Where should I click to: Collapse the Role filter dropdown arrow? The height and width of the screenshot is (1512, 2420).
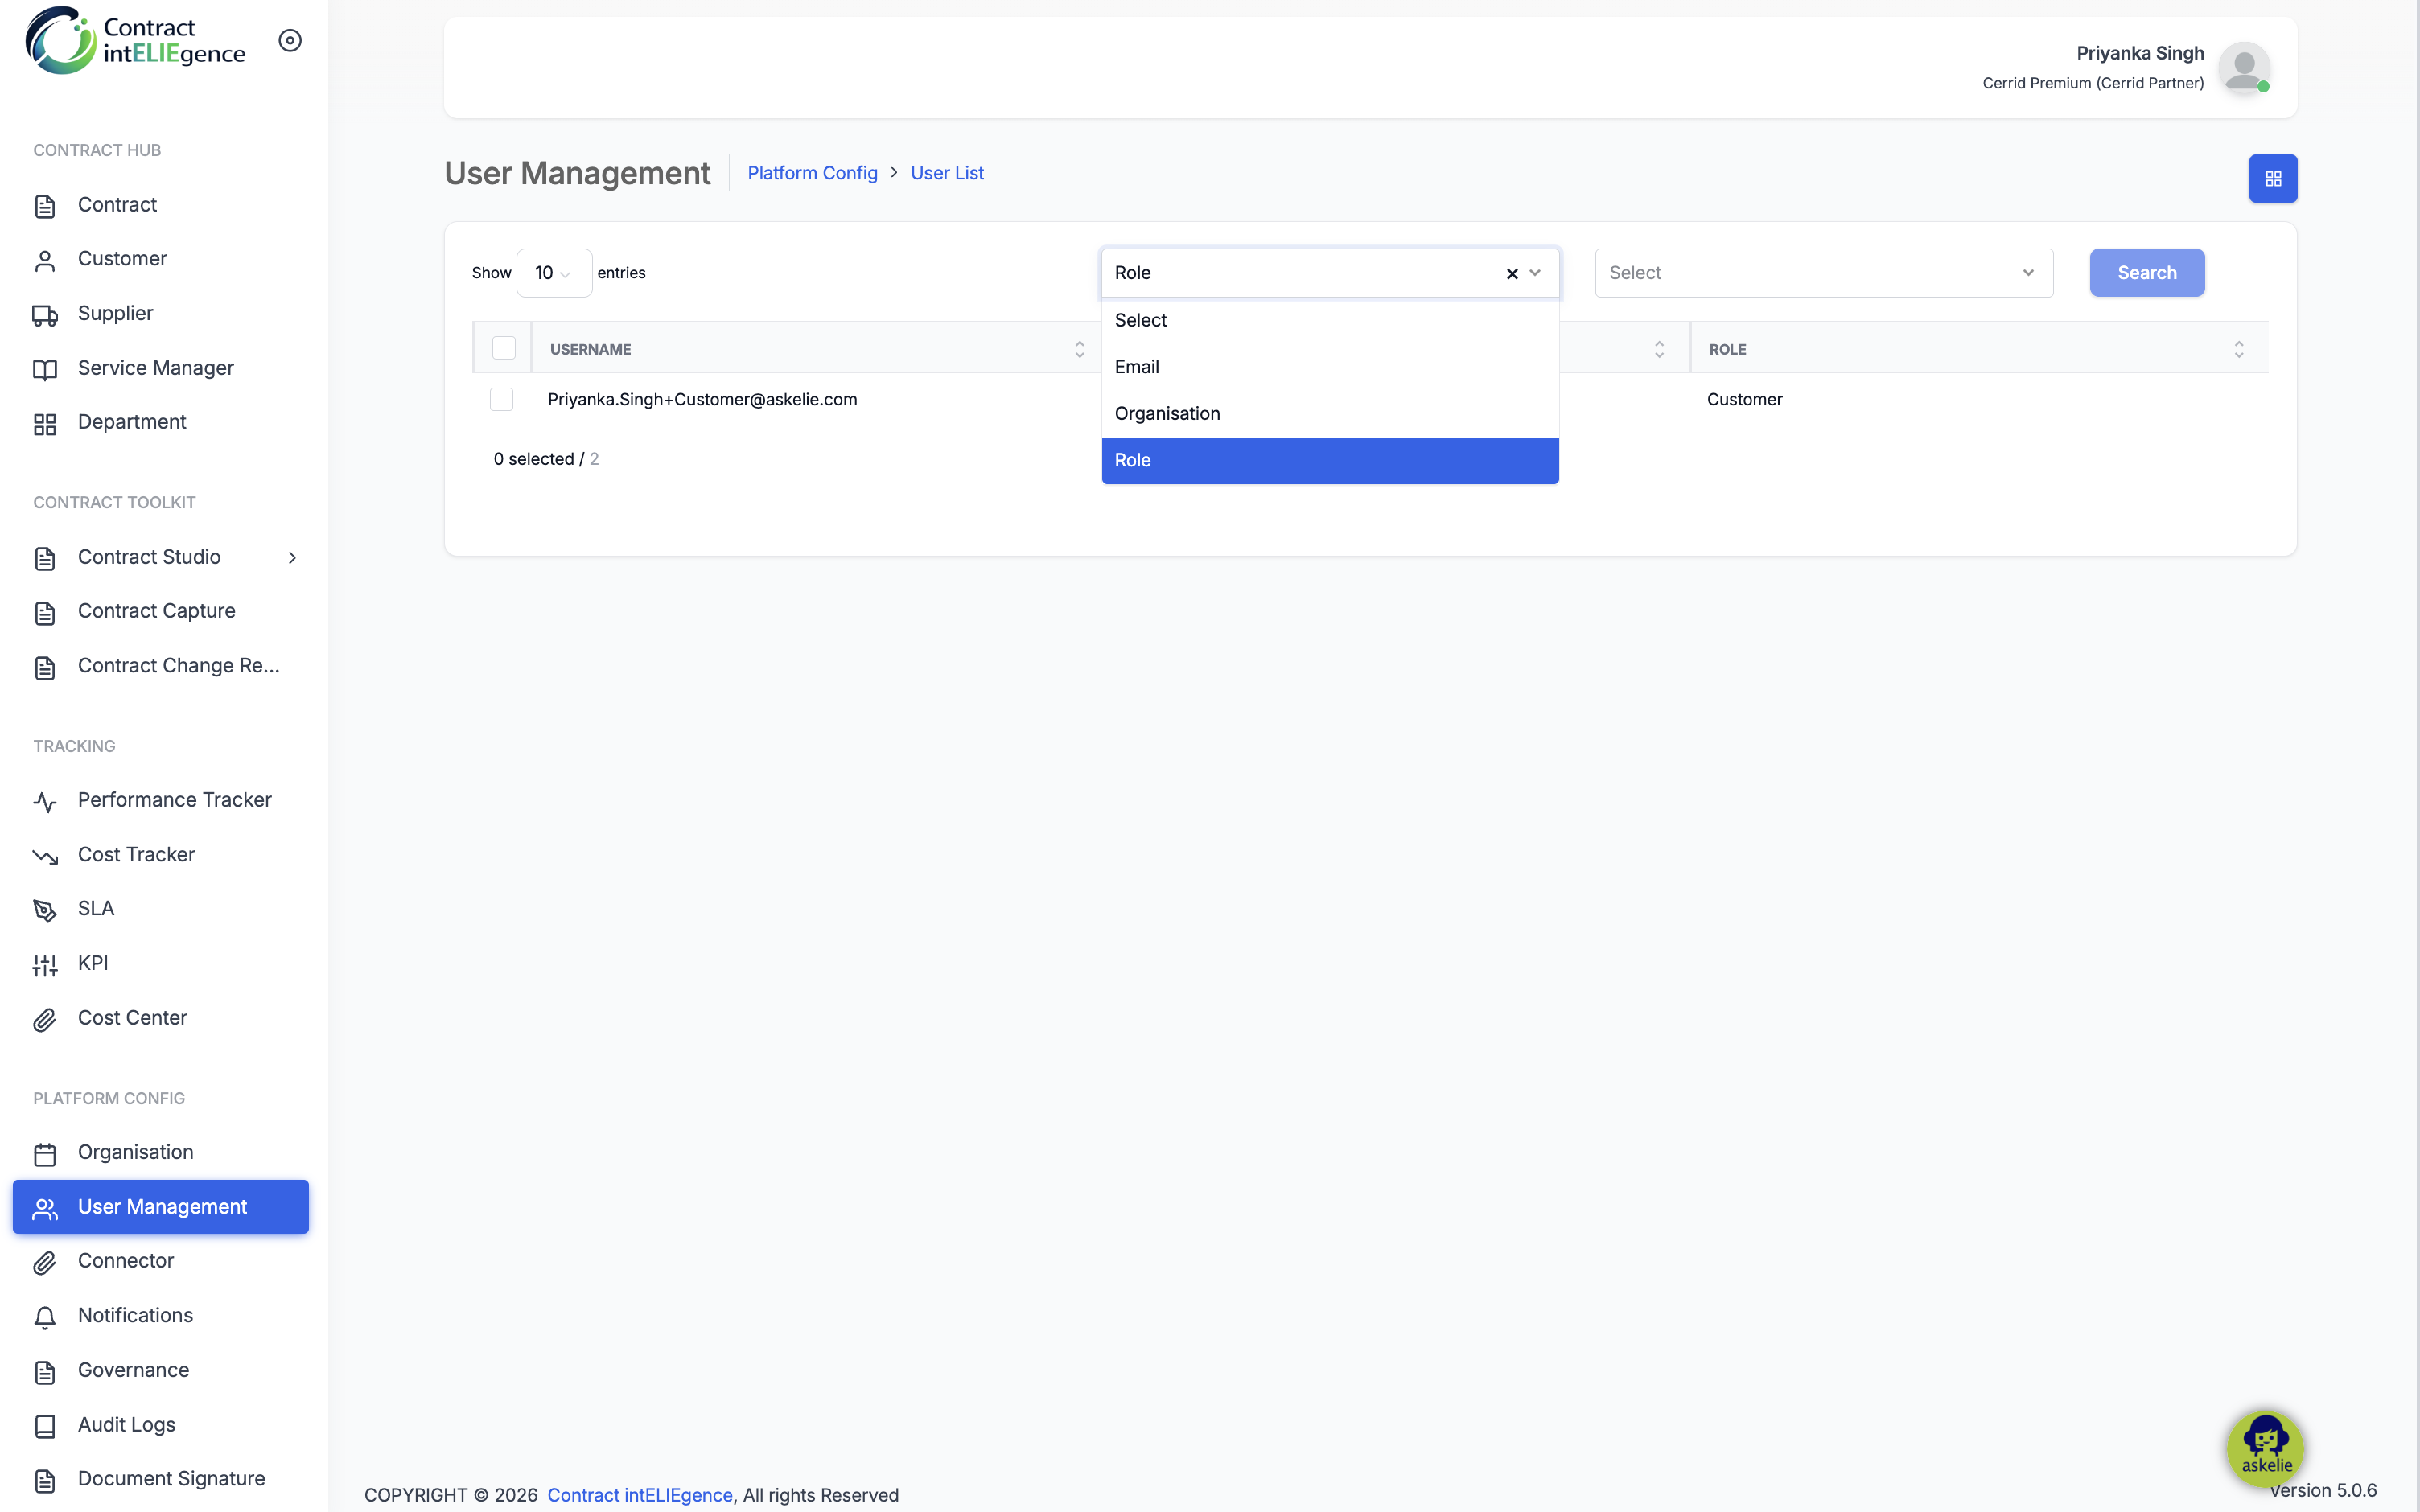coord(1535,273)
